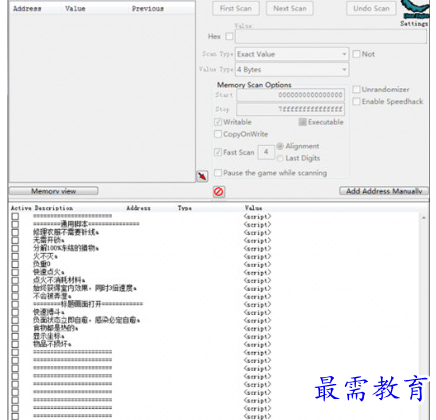Screen dimensions: 436x420
Task: Select the 负面状态立即自愈 row text
Action: pyautogui.click(x=86, y=320)
